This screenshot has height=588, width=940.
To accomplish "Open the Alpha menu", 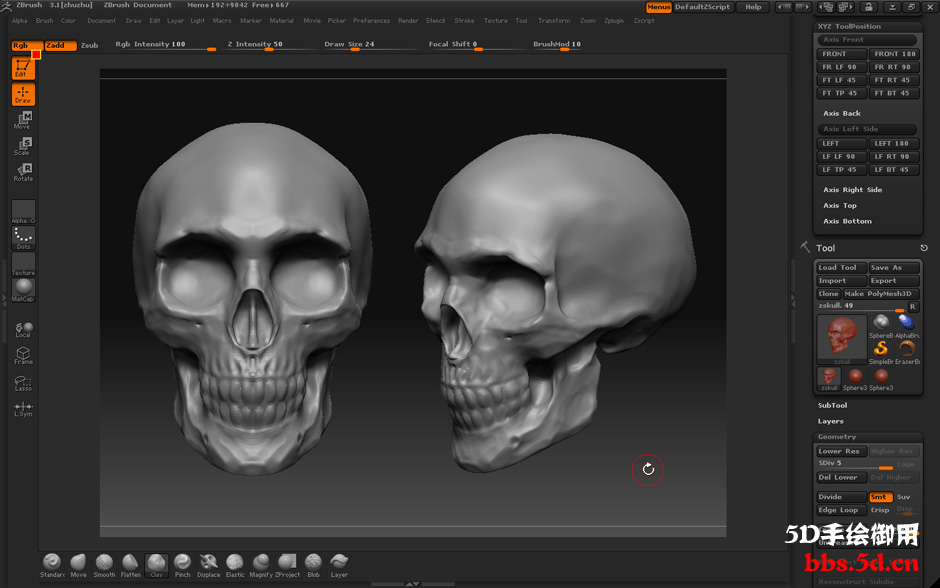I will [19, 20].
